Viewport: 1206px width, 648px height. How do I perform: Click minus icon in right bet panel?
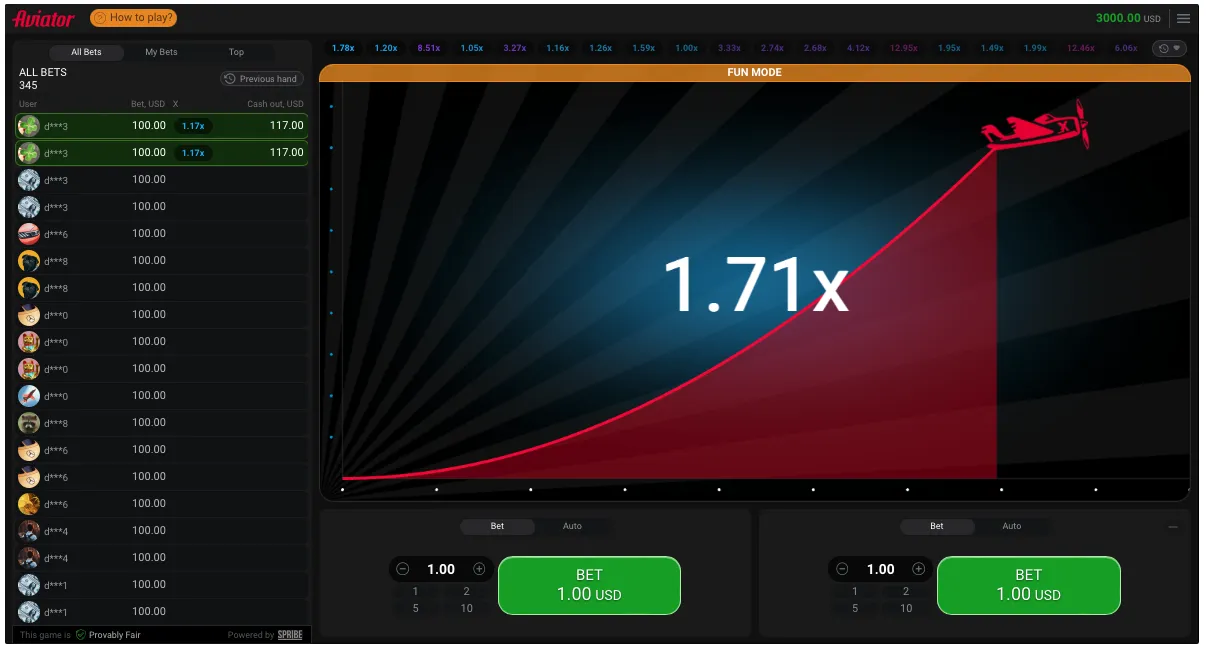(x=842, y=569)
